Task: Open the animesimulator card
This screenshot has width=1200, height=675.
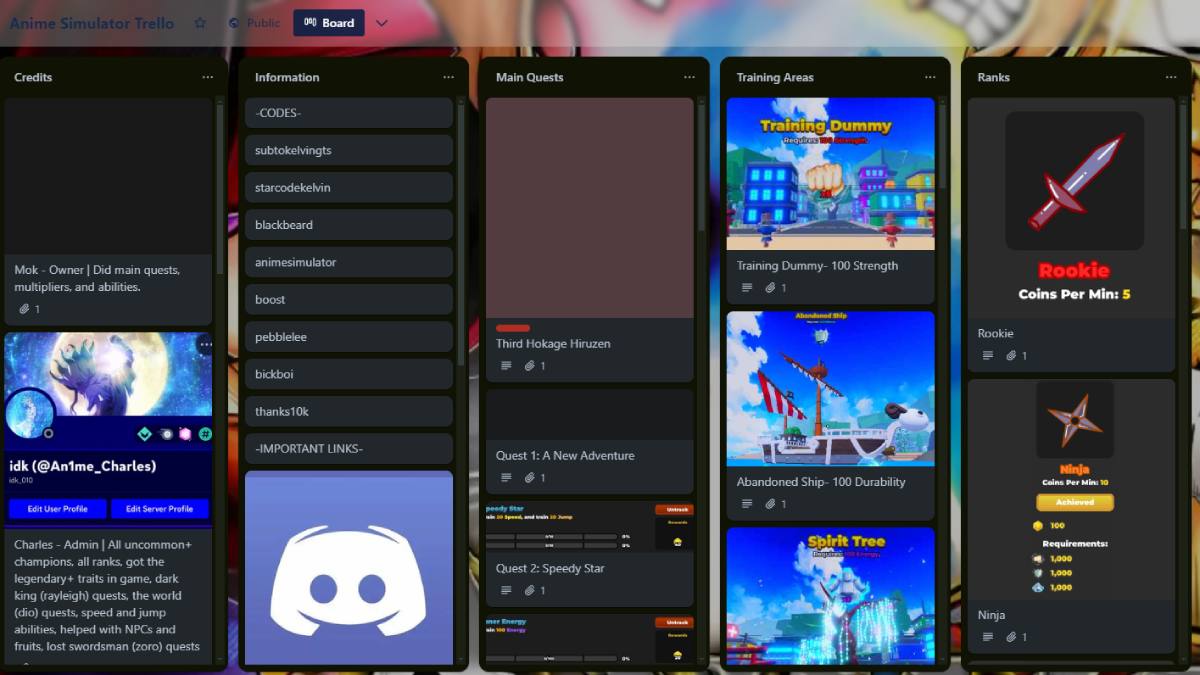Action: point(349,262)
